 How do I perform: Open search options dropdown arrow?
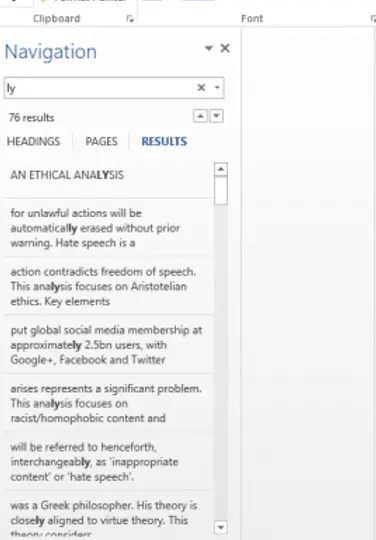[x=217, y=87]
